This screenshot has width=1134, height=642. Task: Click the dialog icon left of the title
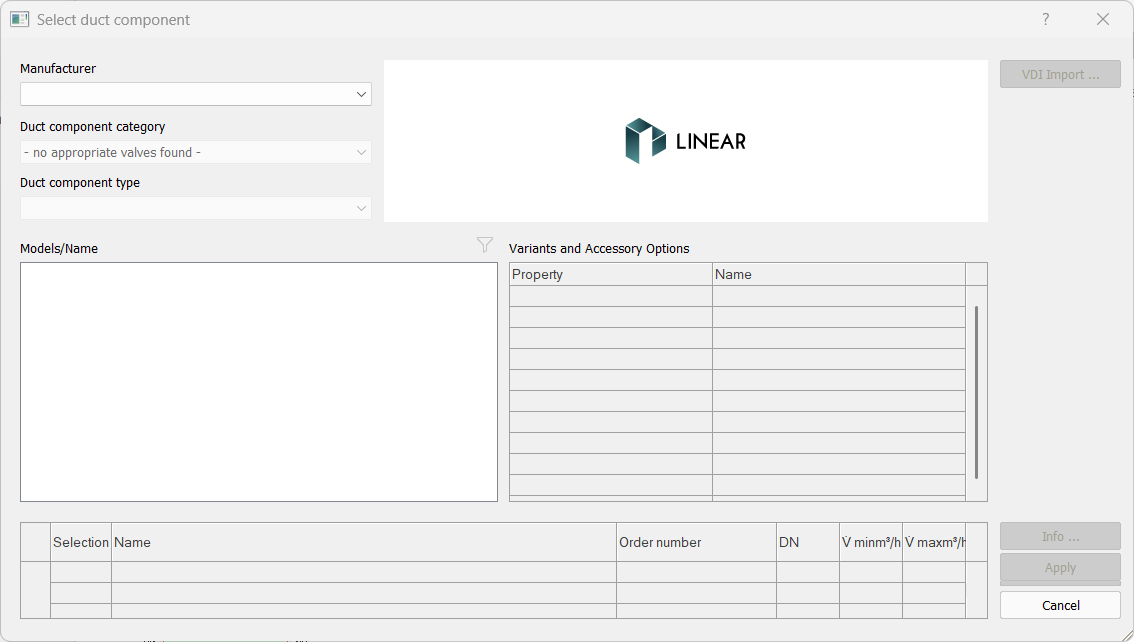[x=20, y=20]
